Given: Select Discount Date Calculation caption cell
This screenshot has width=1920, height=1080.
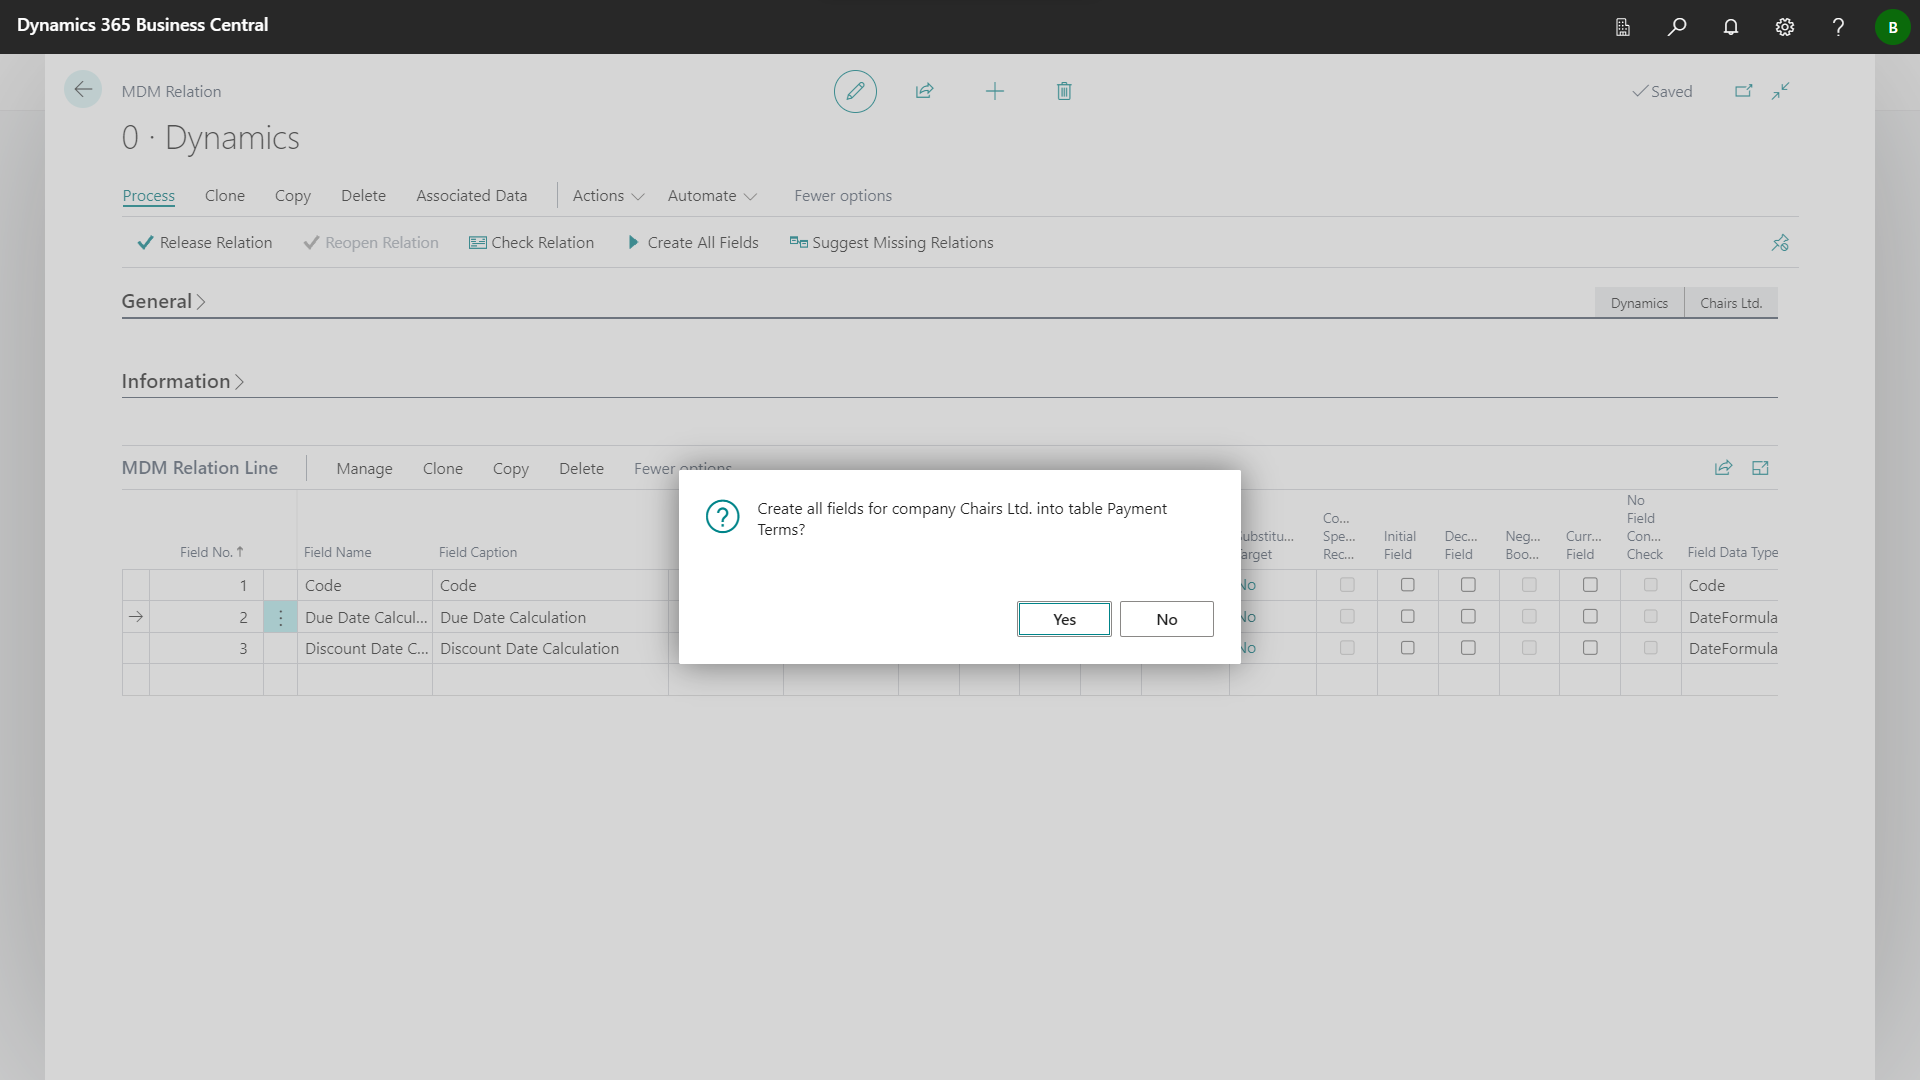Looking at the screenshot, I should pyautogui.click(x=550, y=648).
